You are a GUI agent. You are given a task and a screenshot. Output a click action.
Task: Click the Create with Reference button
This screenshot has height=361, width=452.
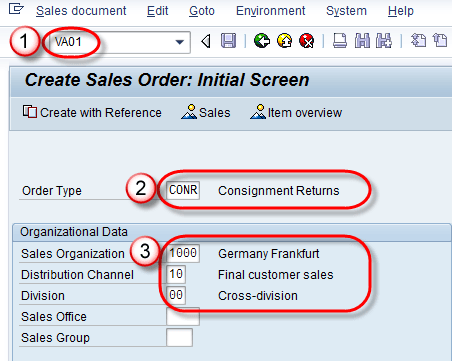(92, 112)
